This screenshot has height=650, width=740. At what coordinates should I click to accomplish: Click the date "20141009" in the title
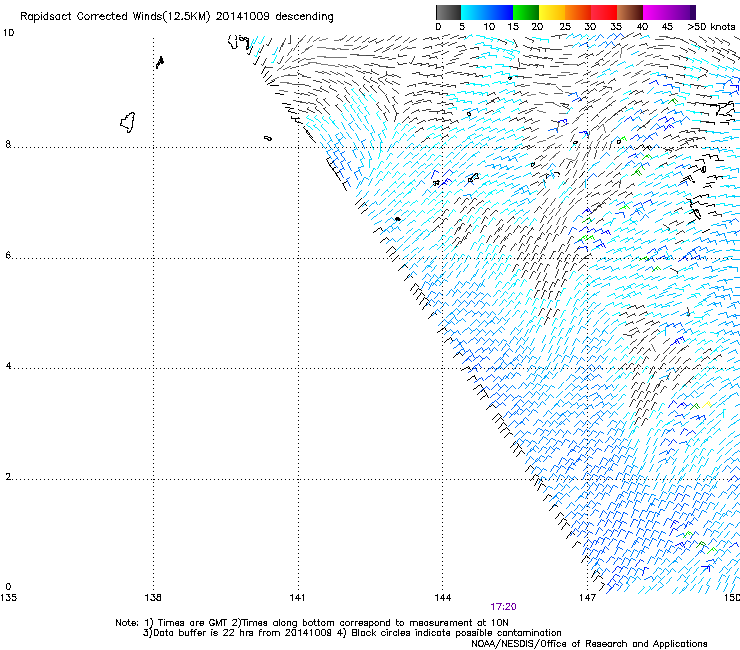[242, 17]
